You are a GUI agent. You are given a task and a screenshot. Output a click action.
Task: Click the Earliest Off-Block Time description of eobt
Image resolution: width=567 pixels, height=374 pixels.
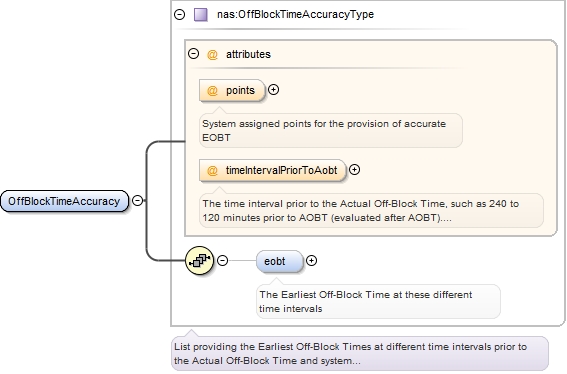378,302
